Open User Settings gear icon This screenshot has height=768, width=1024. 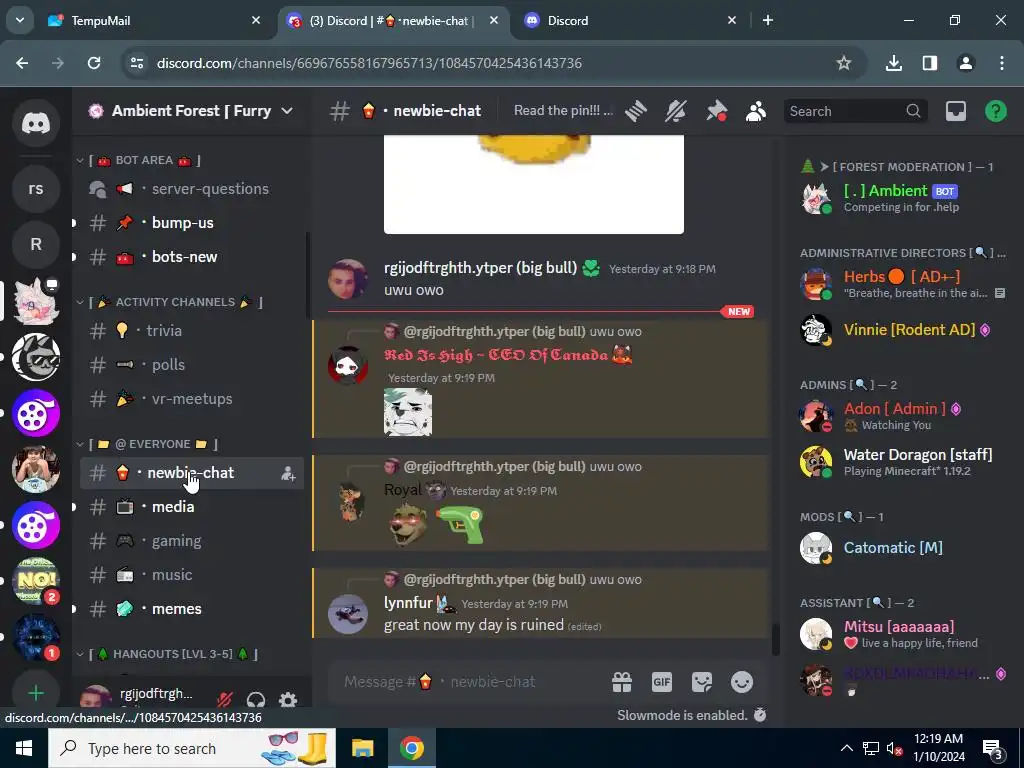(x=288, y=699)
